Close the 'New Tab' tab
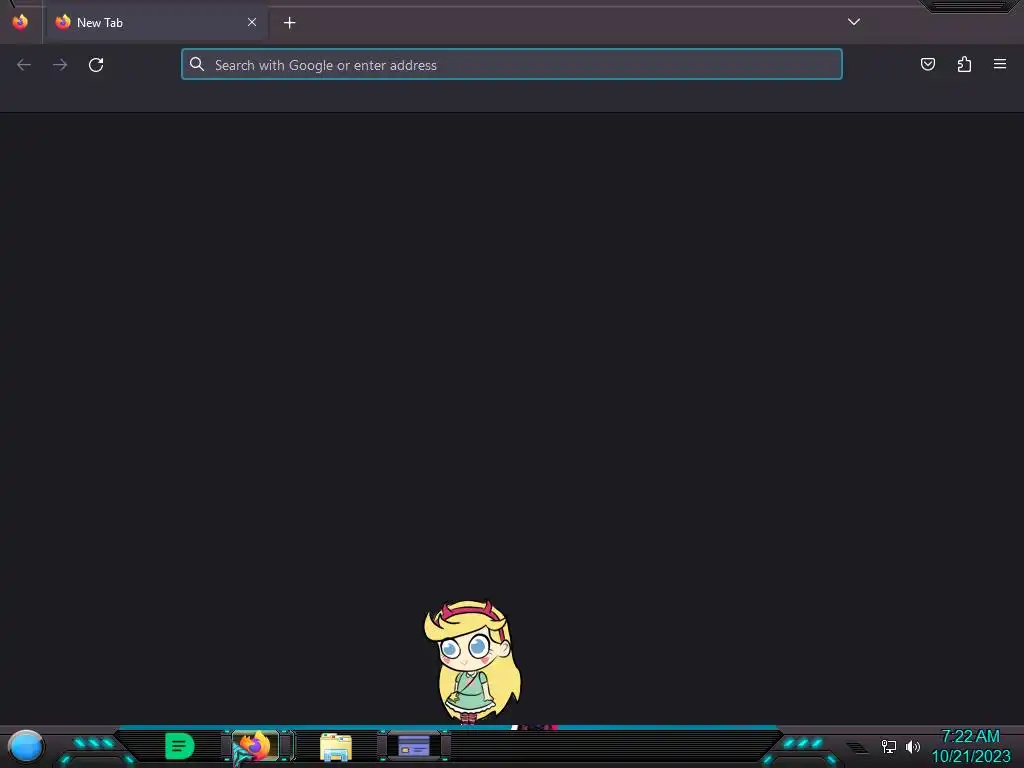This screenshot has width=1024, height=768. [x=252, y=22]
